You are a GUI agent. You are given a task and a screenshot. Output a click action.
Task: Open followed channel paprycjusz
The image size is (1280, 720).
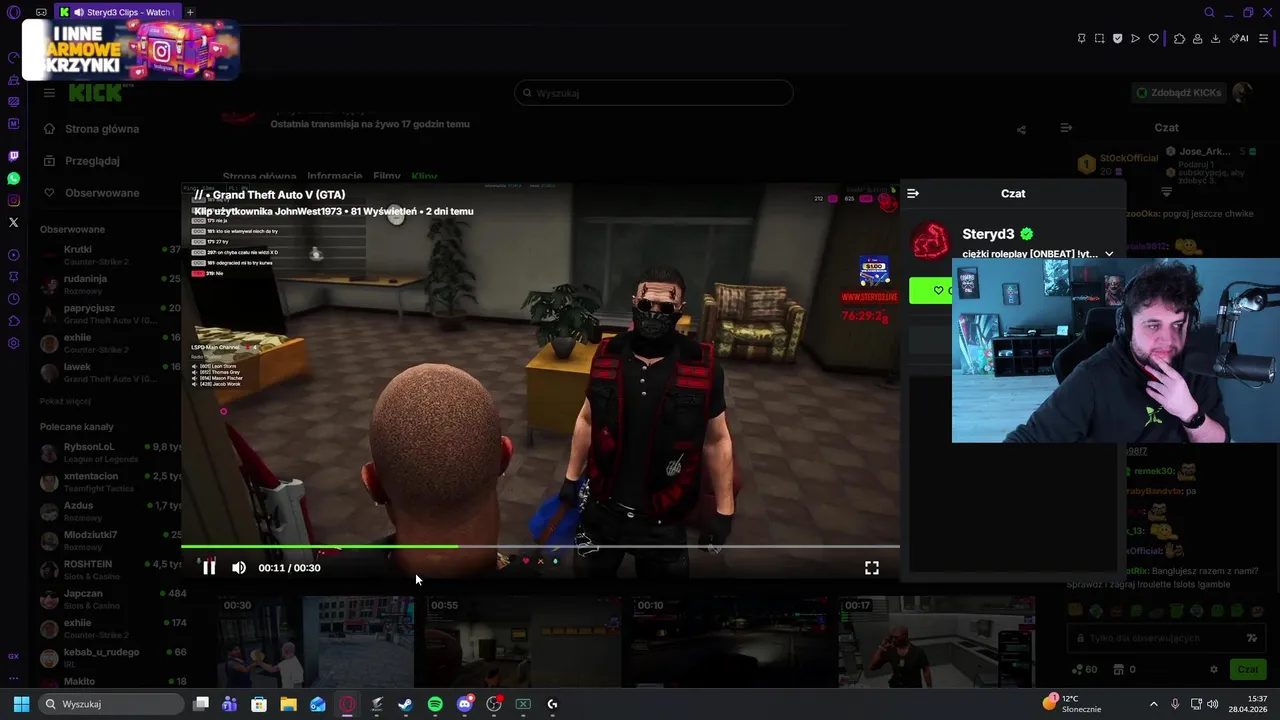(110, 314)
